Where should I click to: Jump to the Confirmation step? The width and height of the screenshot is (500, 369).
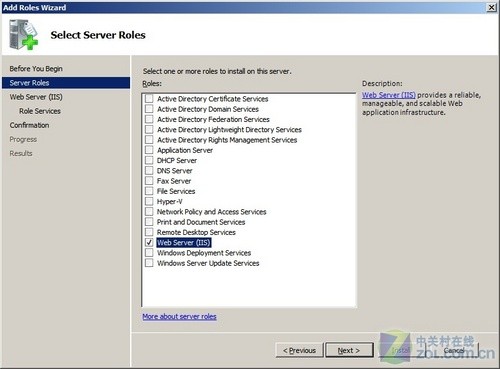[29, 125]
